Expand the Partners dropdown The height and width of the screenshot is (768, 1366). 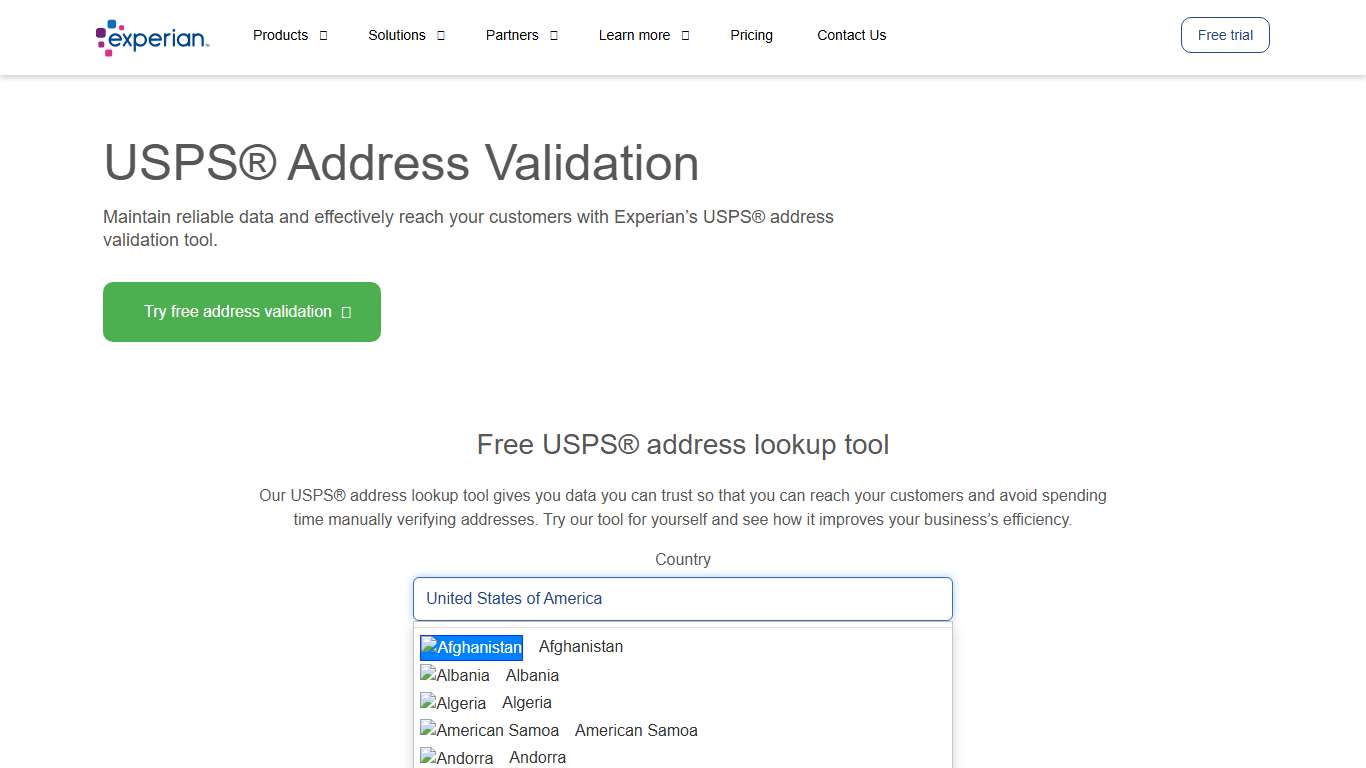[521, 35]
